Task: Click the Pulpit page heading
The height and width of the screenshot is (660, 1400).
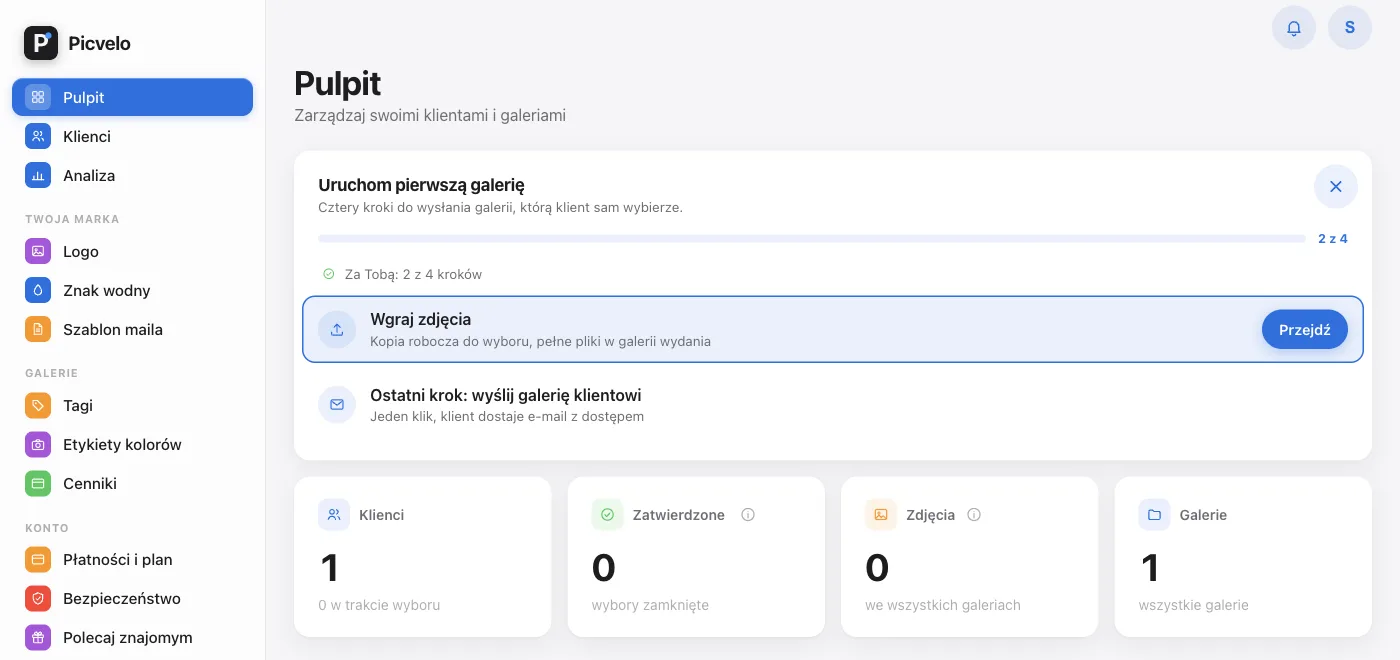Action: pos(338,83)
